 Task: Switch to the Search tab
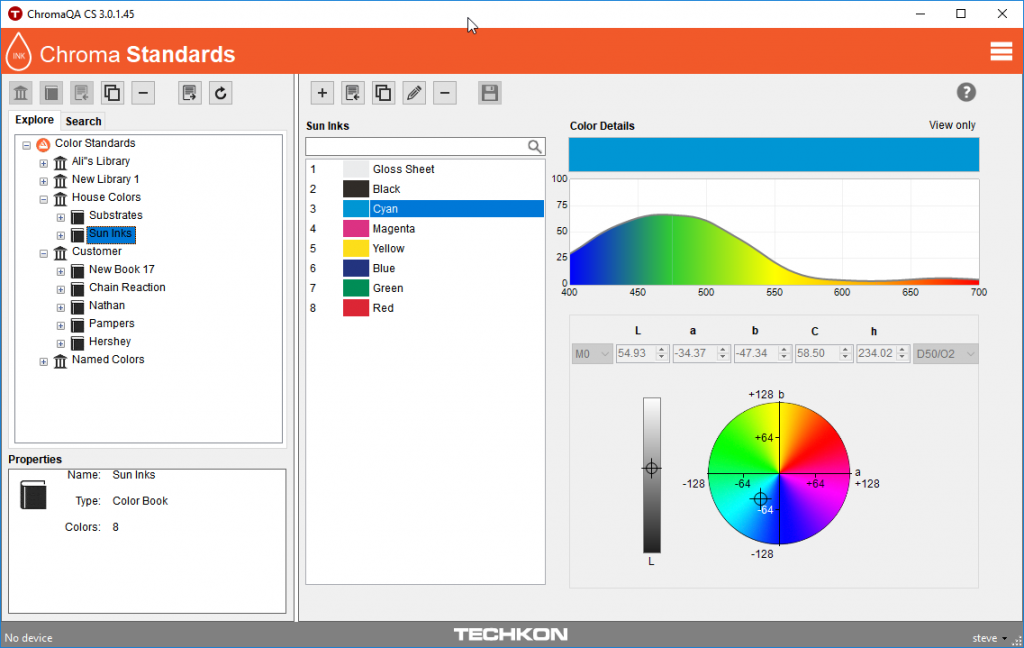tap(83, 121)
